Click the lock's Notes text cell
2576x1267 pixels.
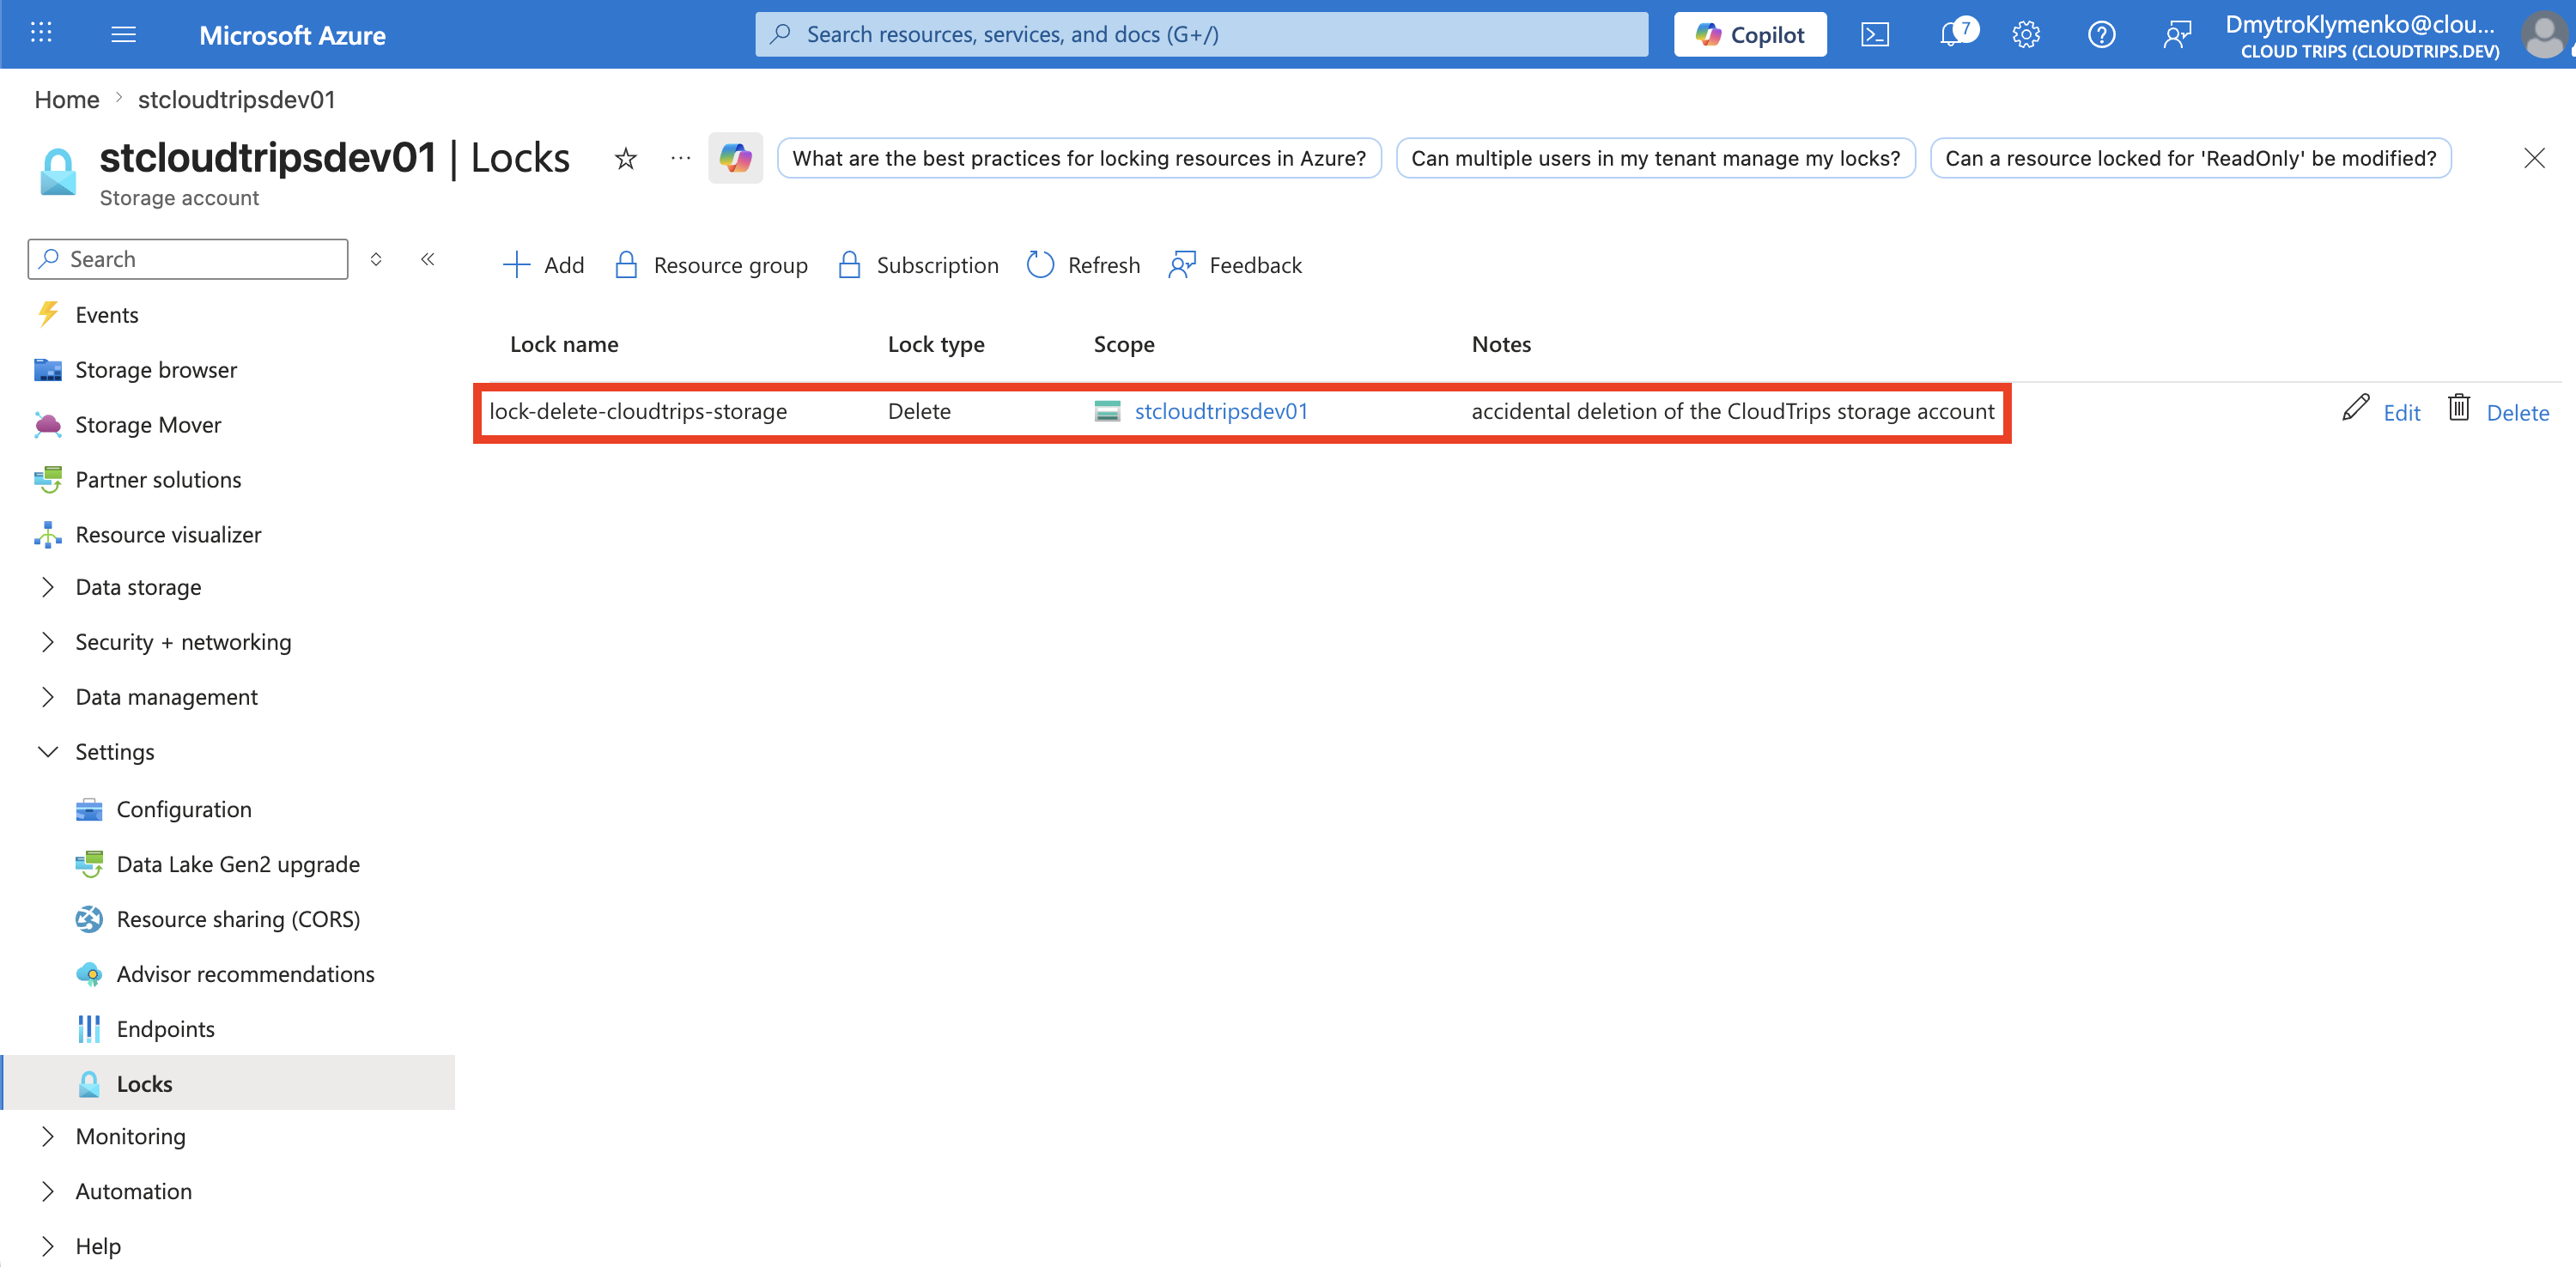tap(1733, 411)
